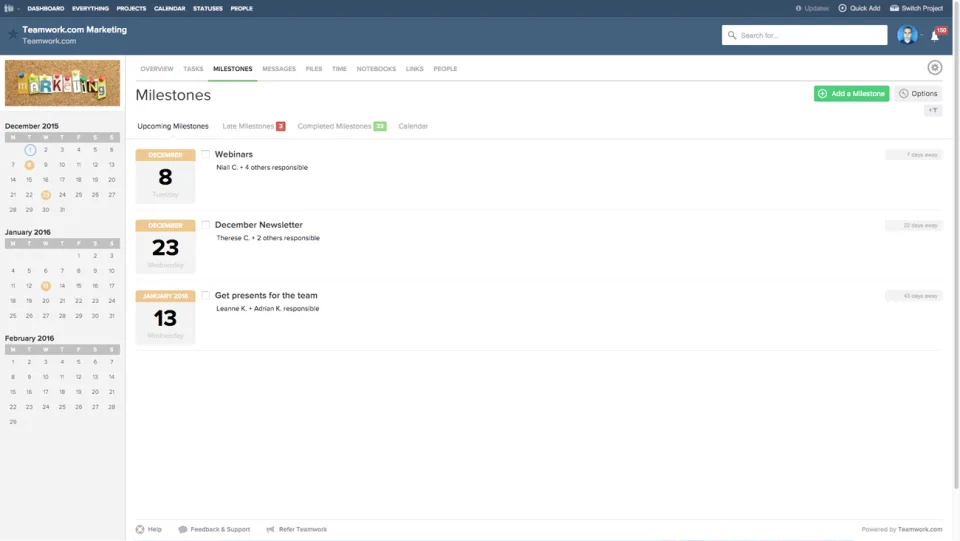Viewport: 960px width, 541px height.
Task: Switch to milestones Calender view
Action: pos(413,126)
